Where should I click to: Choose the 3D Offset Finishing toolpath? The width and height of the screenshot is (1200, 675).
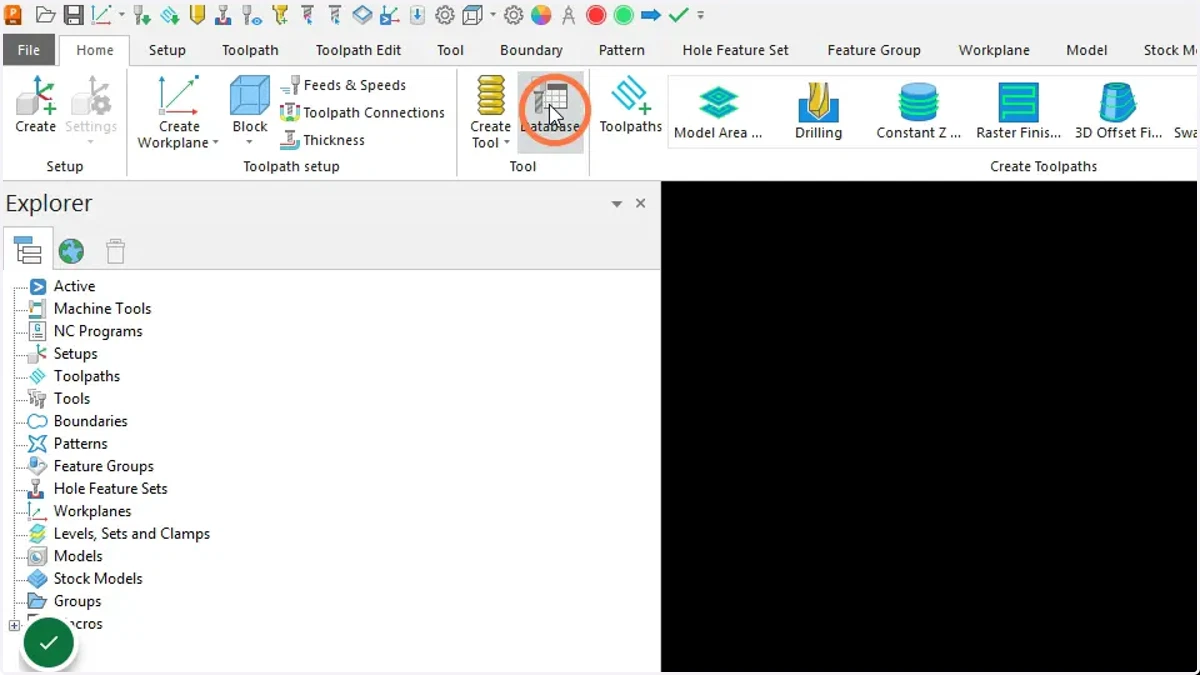(1118, 111)
